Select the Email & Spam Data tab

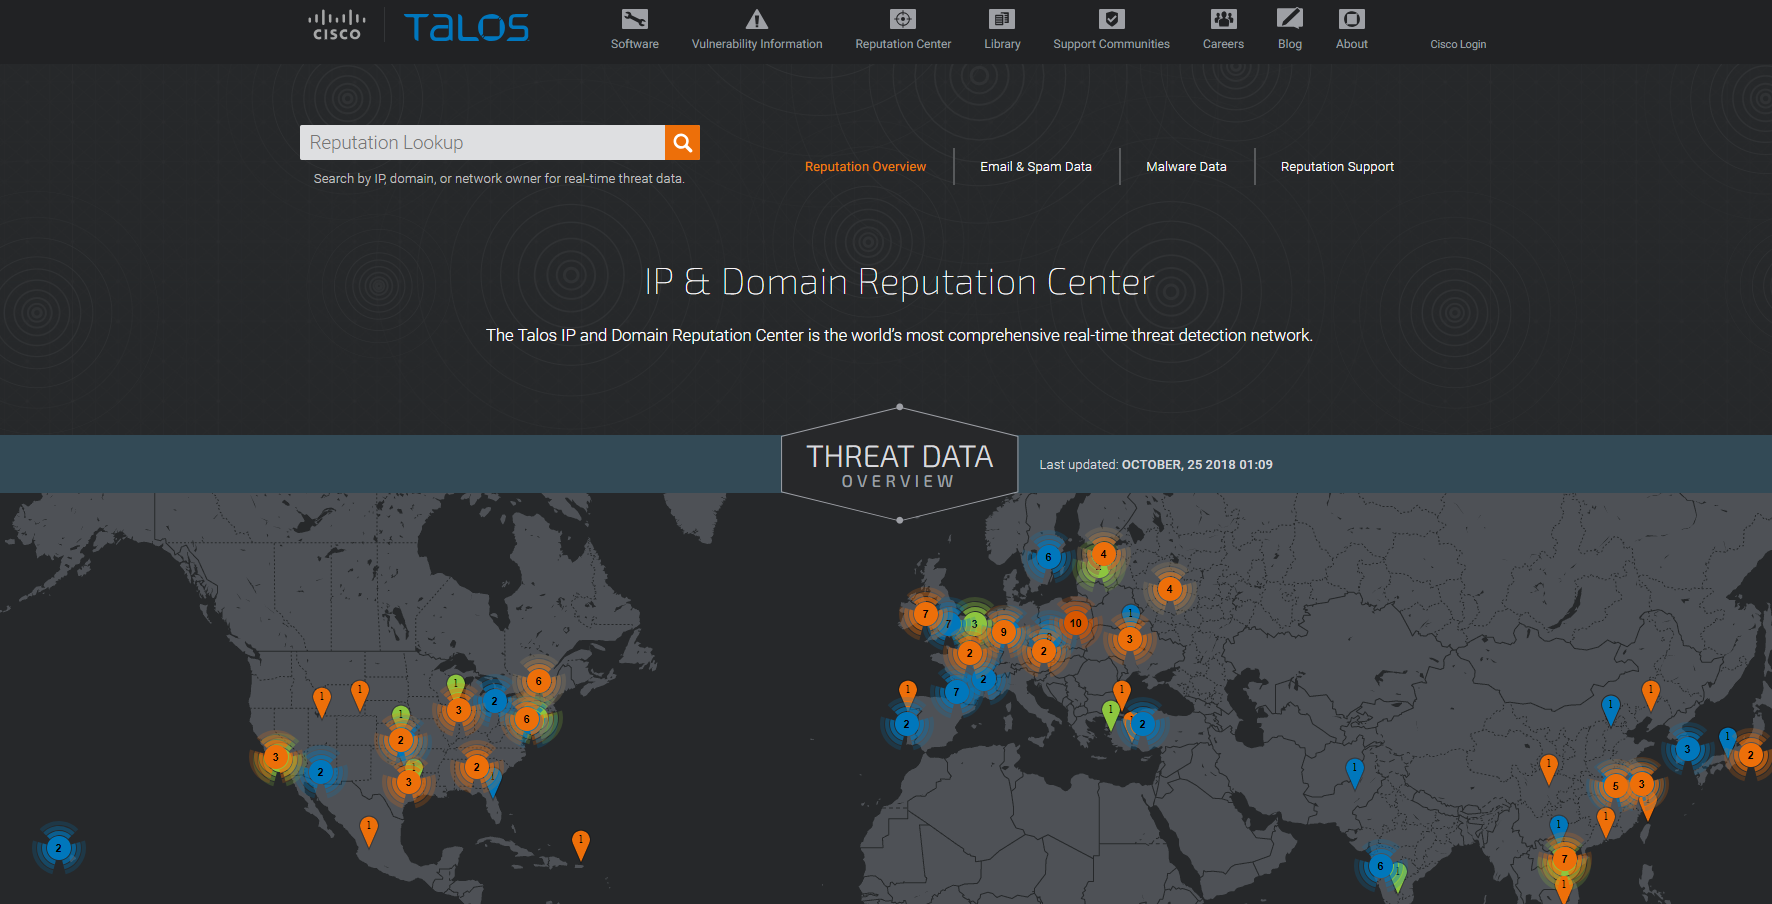coord(1036,167)
